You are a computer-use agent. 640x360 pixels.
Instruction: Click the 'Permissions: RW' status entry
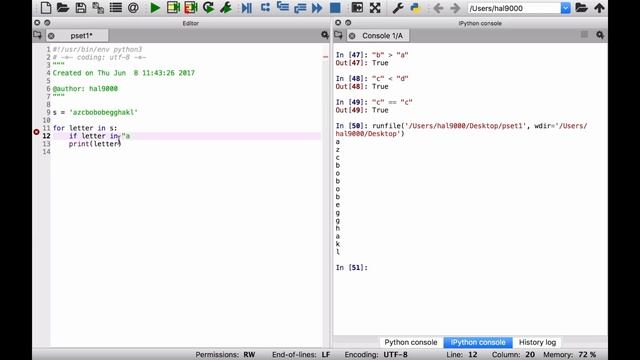tap(225, 354)
